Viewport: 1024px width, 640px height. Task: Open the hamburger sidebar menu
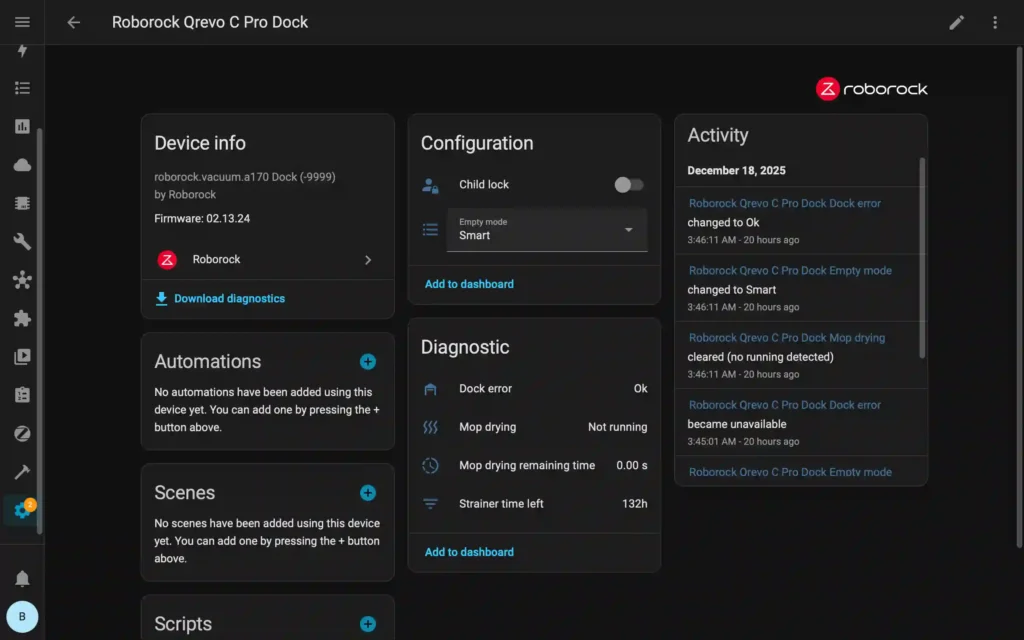click(x=22, y=22)
